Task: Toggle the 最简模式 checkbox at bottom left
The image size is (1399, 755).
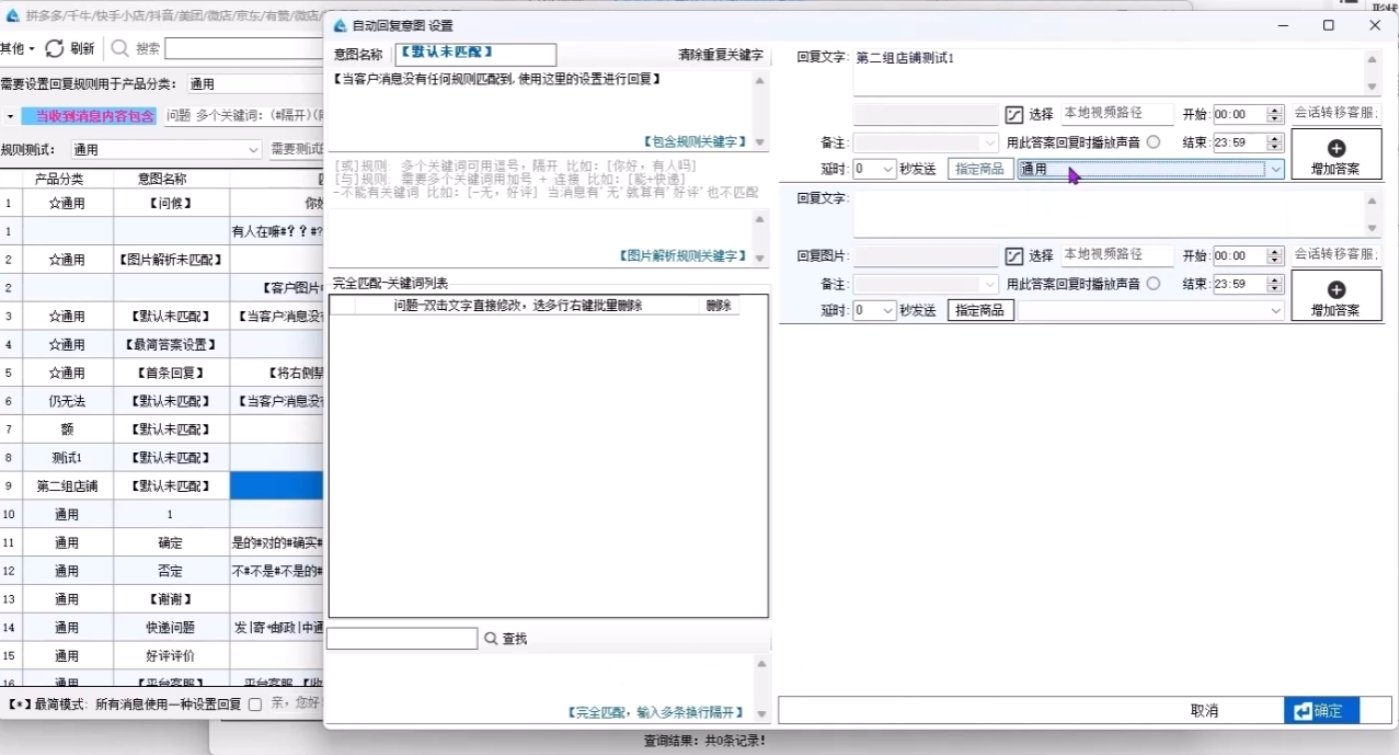Action: pos(255,704)
